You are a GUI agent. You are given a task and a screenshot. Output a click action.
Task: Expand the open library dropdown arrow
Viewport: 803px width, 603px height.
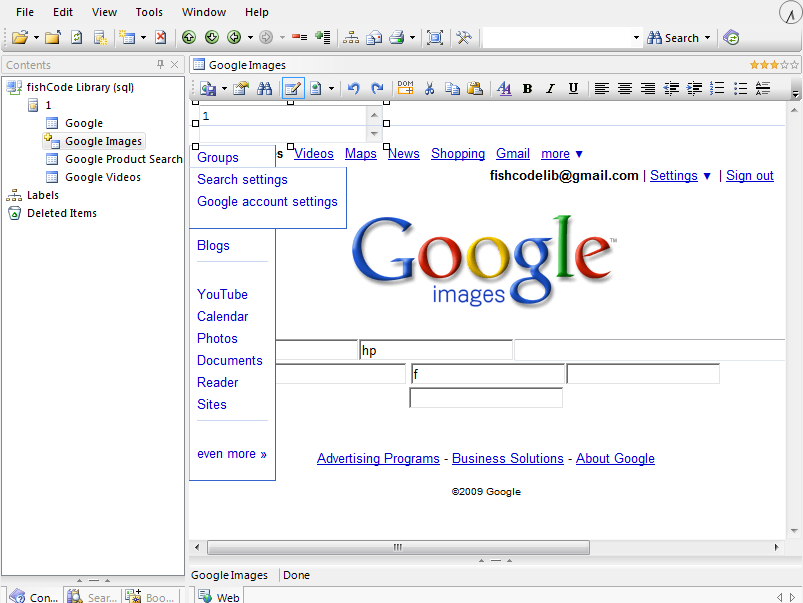36,37
